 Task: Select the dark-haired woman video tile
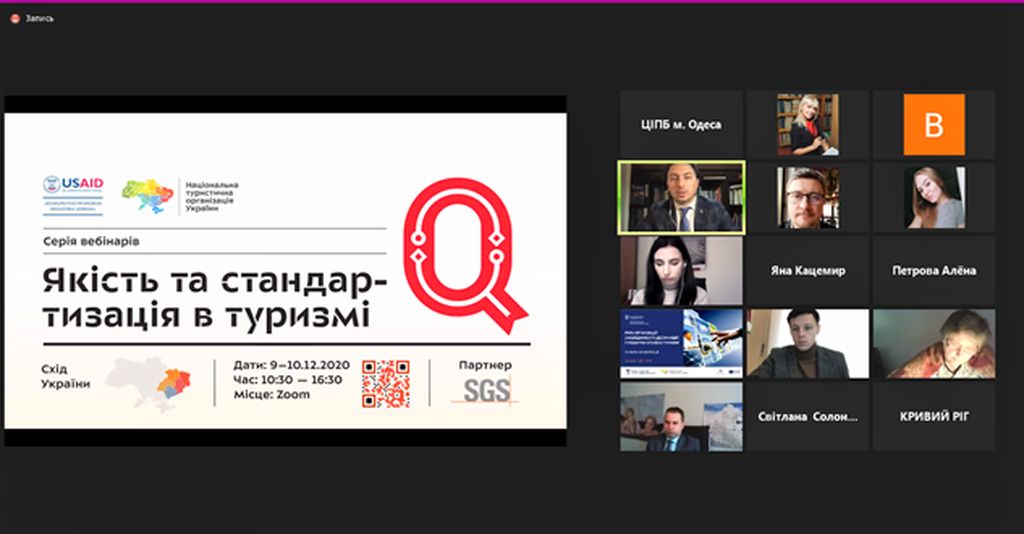click(x=681, y=271)
